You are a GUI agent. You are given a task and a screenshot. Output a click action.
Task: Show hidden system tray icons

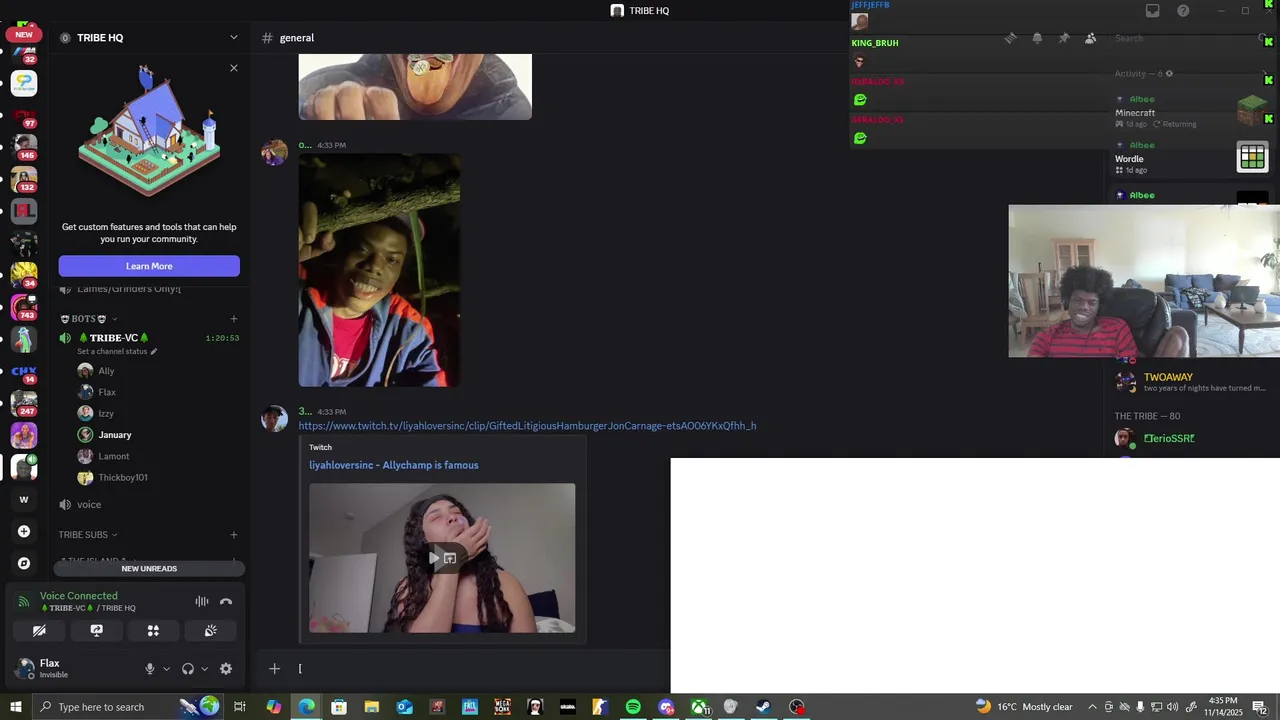pos(1092,707)
